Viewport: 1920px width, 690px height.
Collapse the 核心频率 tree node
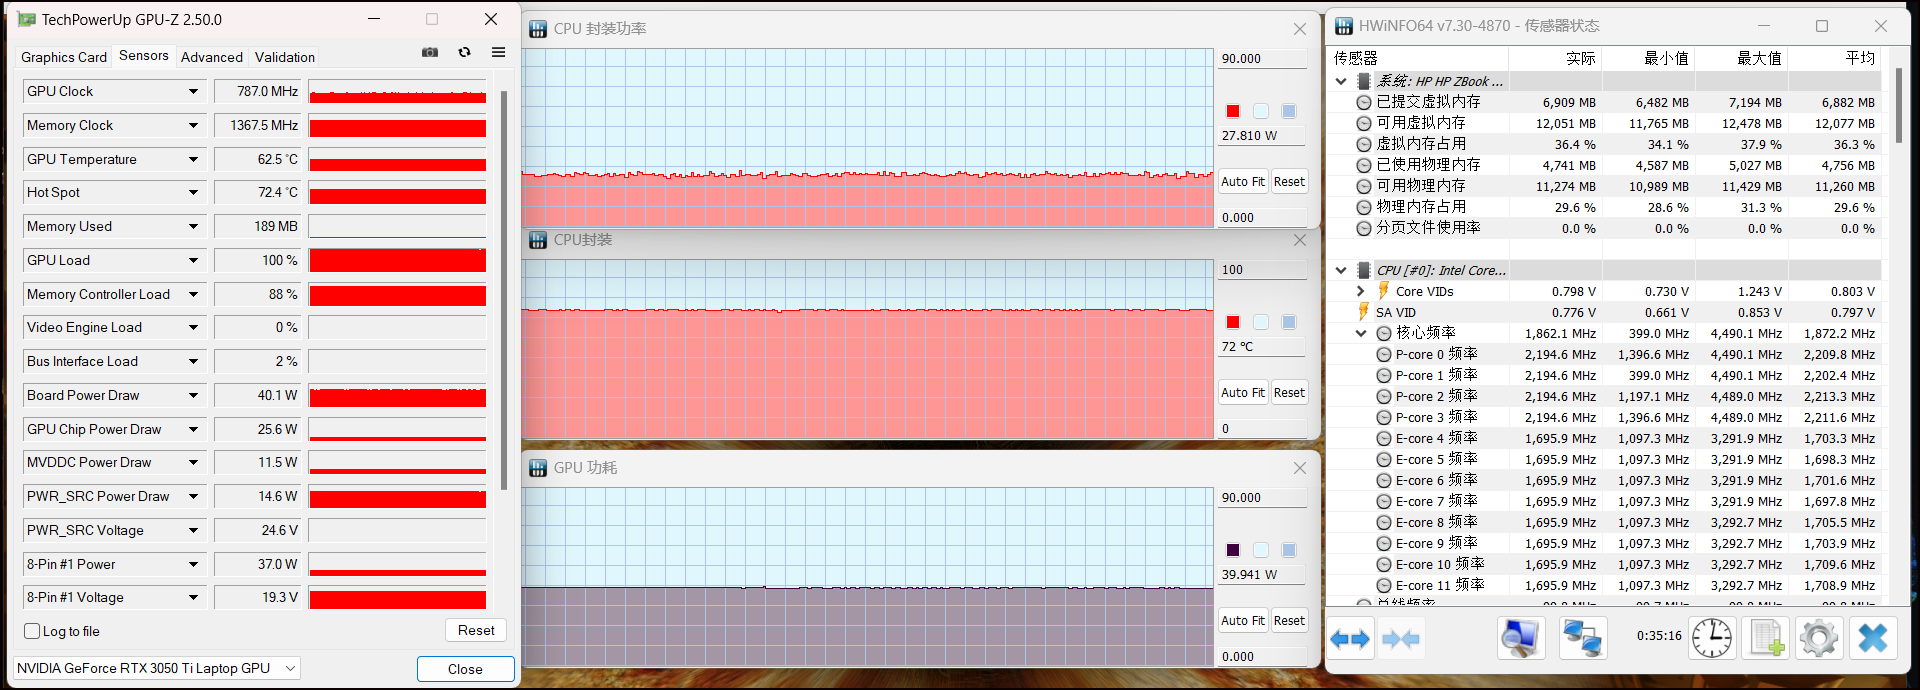(1360, 333)
